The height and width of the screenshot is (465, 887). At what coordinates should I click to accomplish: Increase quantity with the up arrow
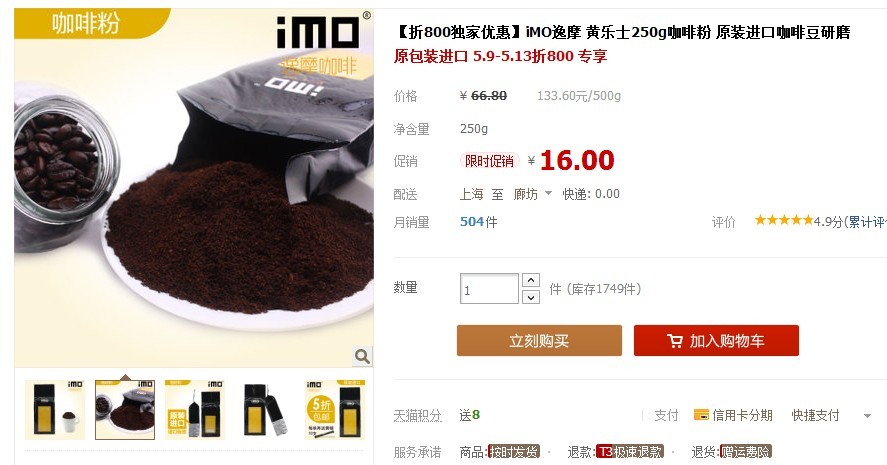(531, 280)
